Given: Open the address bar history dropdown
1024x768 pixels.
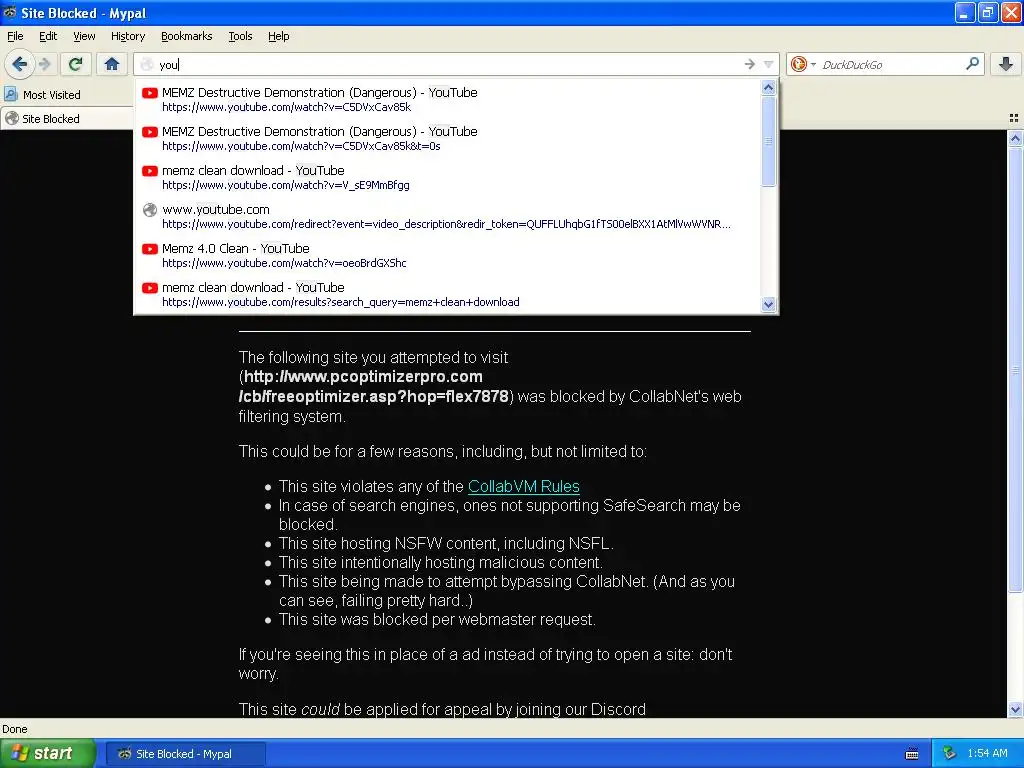Looking at the screenshot, I should click(x=769, y=64).
